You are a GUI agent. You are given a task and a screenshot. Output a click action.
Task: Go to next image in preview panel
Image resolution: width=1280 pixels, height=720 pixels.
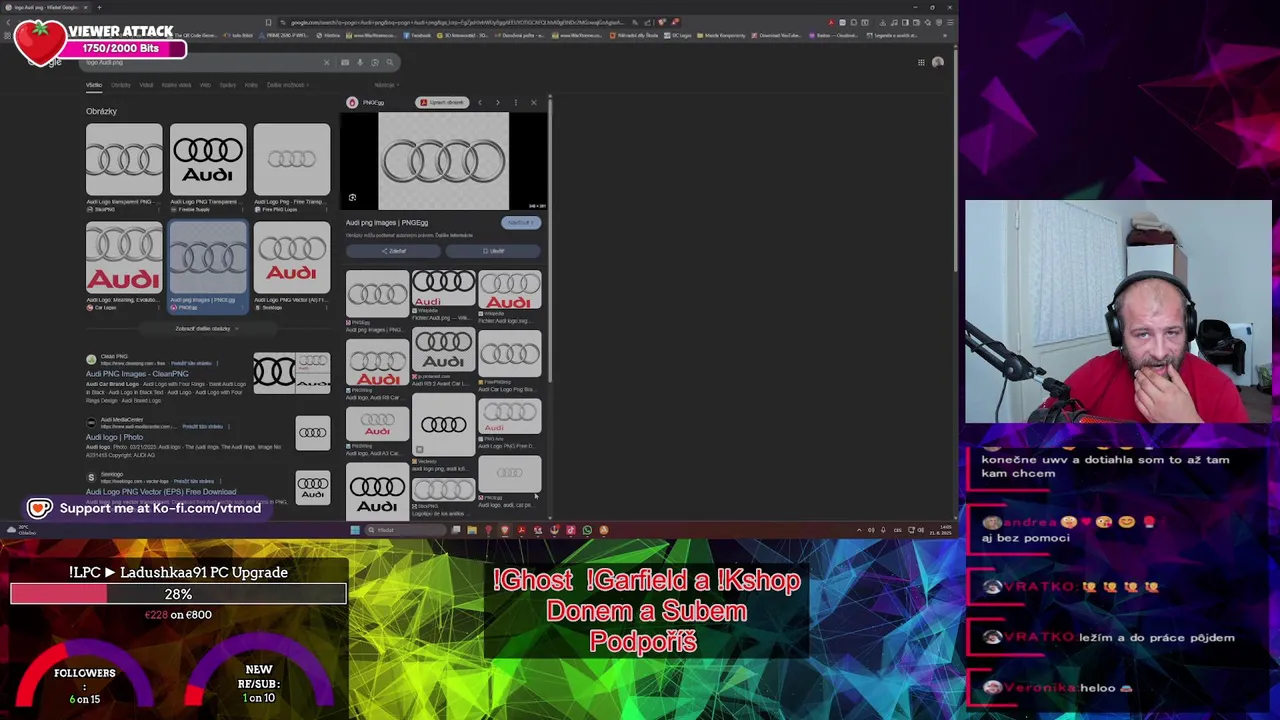pos(497,102)
